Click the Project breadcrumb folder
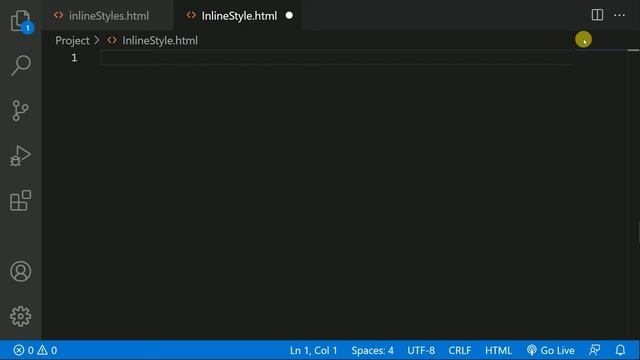 point(72,40)
